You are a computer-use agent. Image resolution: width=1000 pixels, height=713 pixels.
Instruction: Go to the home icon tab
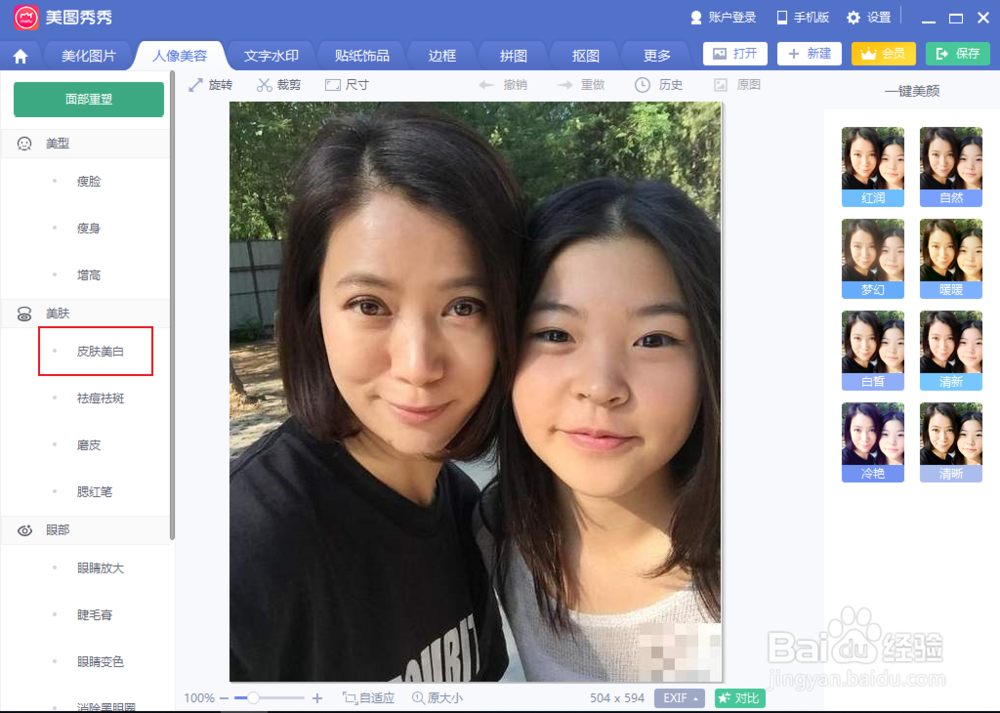pos(20,56)
